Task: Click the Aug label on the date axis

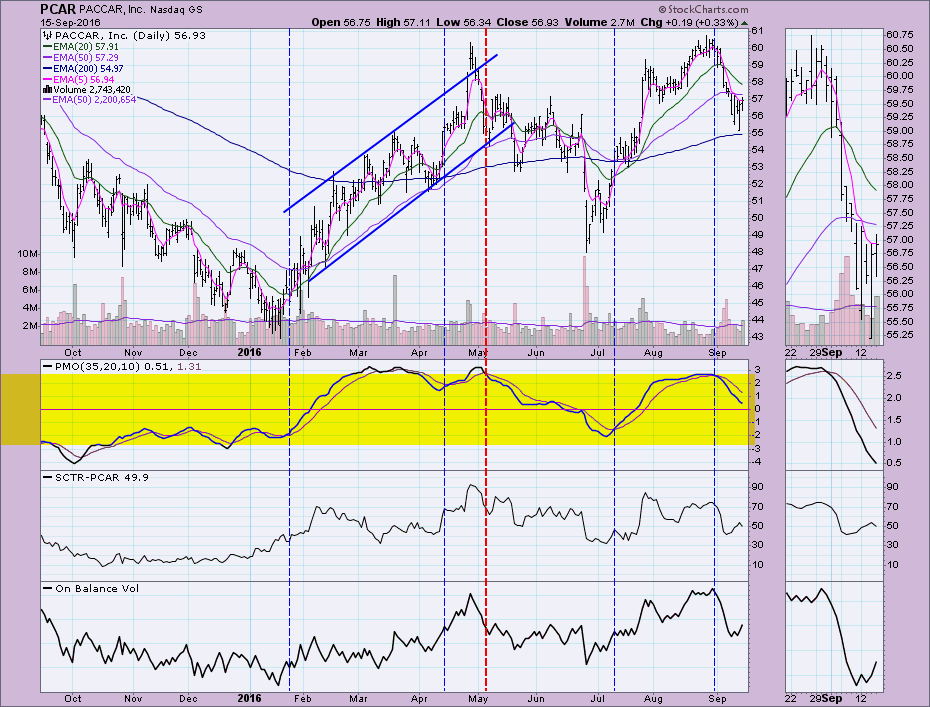Action: click(x=655, y=352)
